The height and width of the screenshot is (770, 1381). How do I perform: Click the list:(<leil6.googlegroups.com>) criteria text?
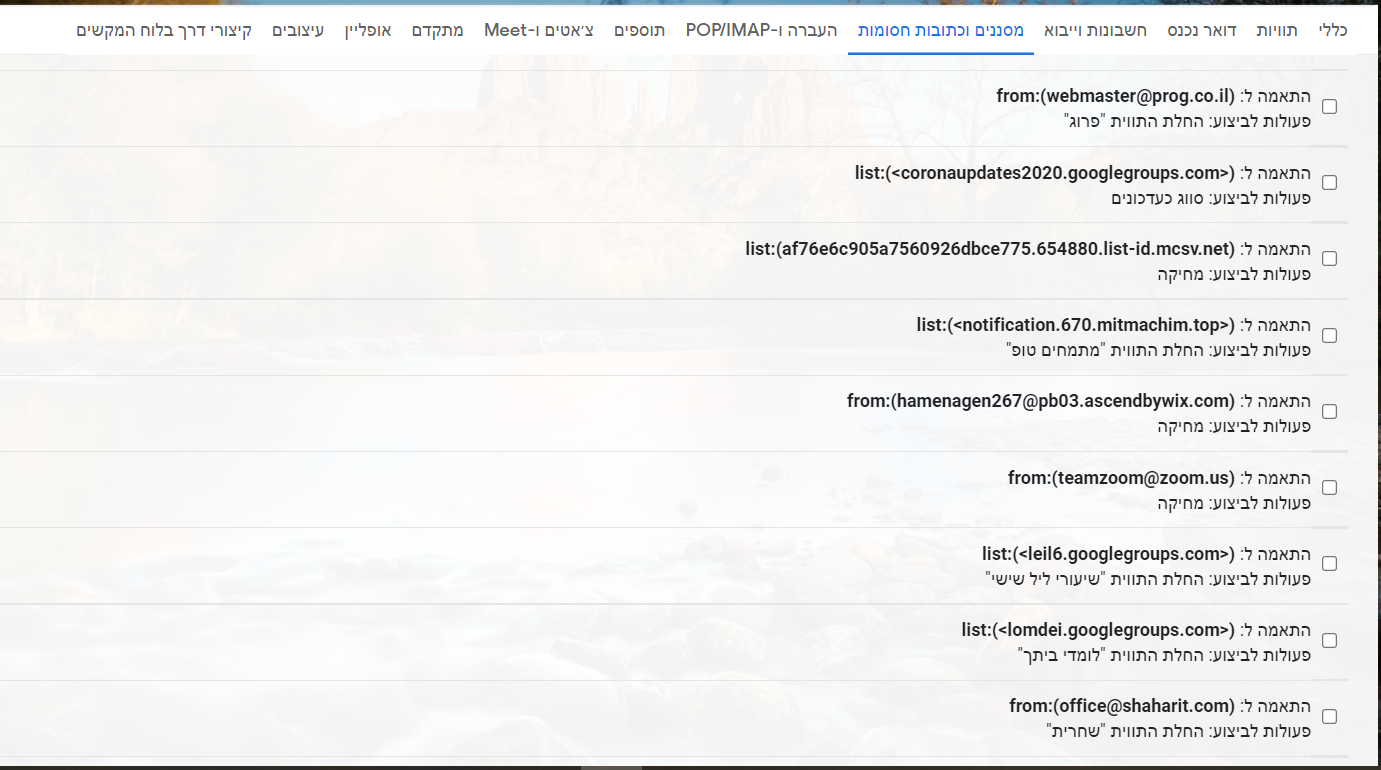pos(1109,554)
